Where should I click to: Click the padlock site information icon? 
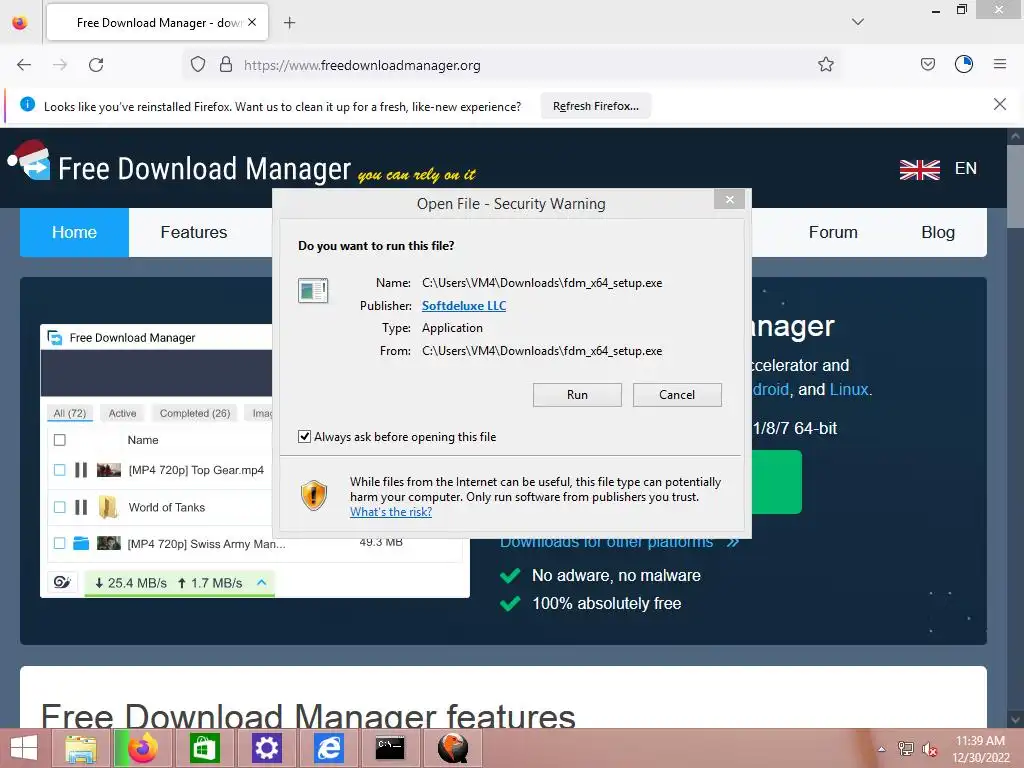(x=226, y=65)
